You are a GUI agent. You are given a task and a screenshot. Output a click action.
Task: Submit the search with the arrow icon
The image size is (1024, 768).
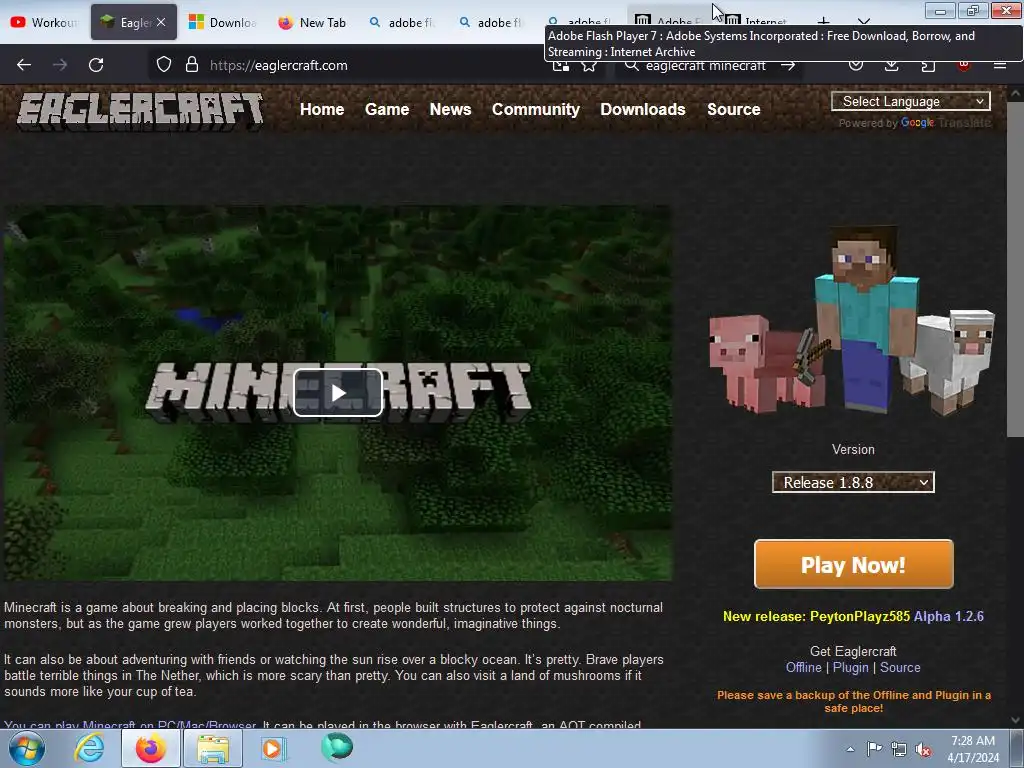(x=788, y=65)
